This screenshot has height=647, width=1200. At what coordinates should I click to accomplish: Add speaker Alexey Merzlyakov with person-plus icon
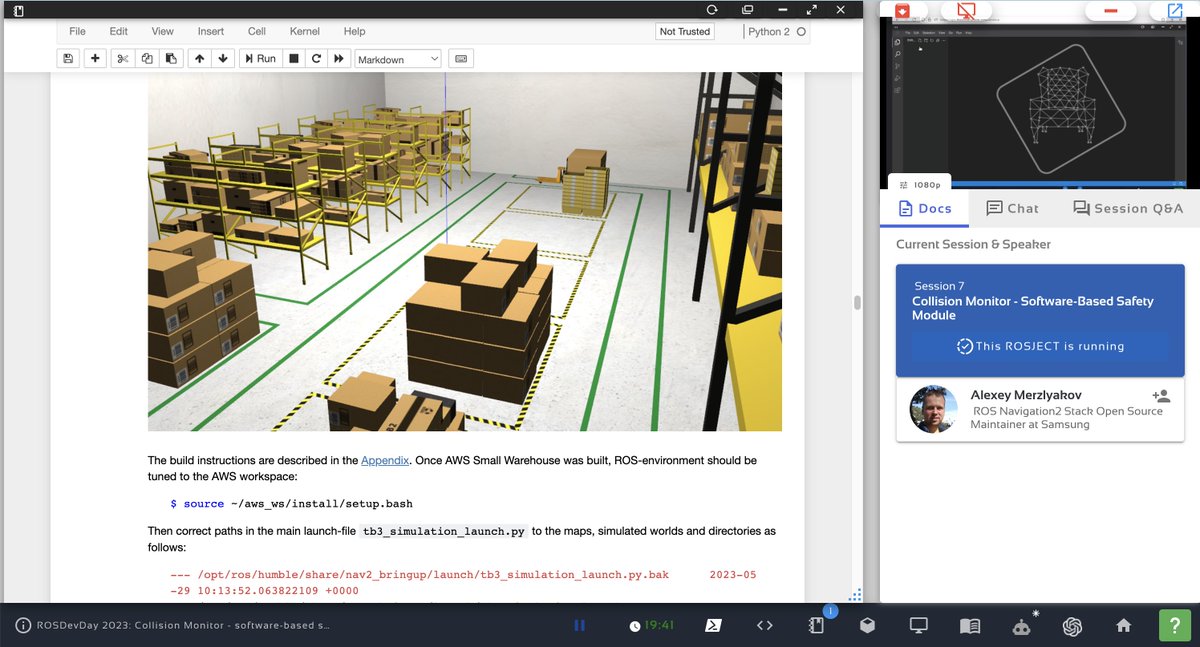tap(1161, 397)
